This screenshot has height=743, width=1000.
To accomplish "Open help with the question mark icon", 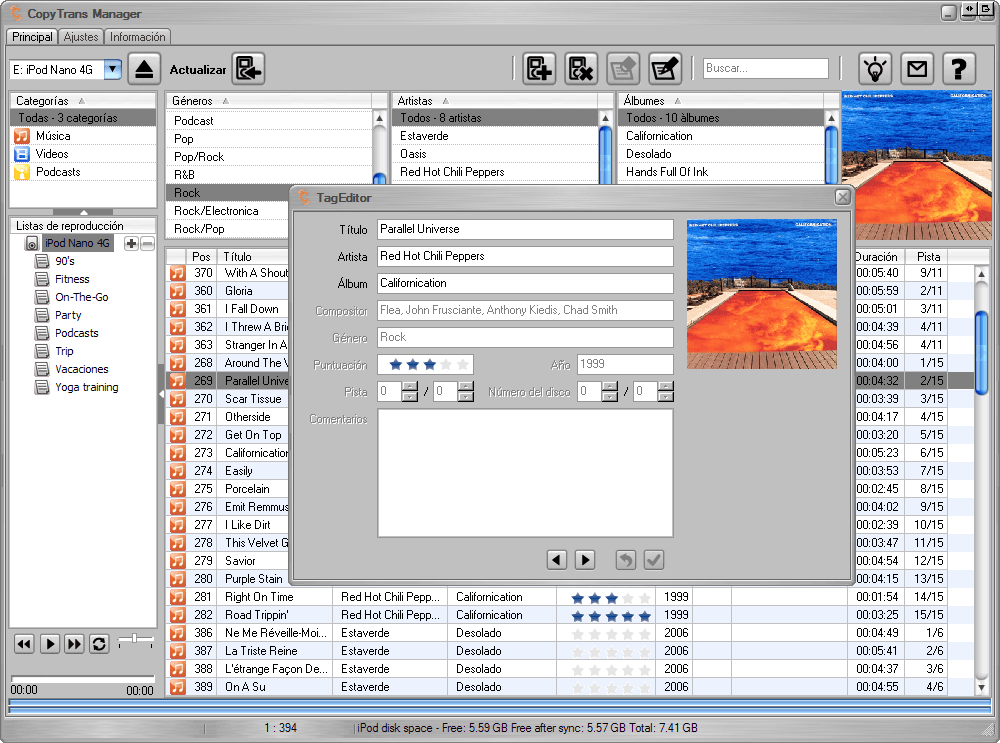I will [959, 69].
